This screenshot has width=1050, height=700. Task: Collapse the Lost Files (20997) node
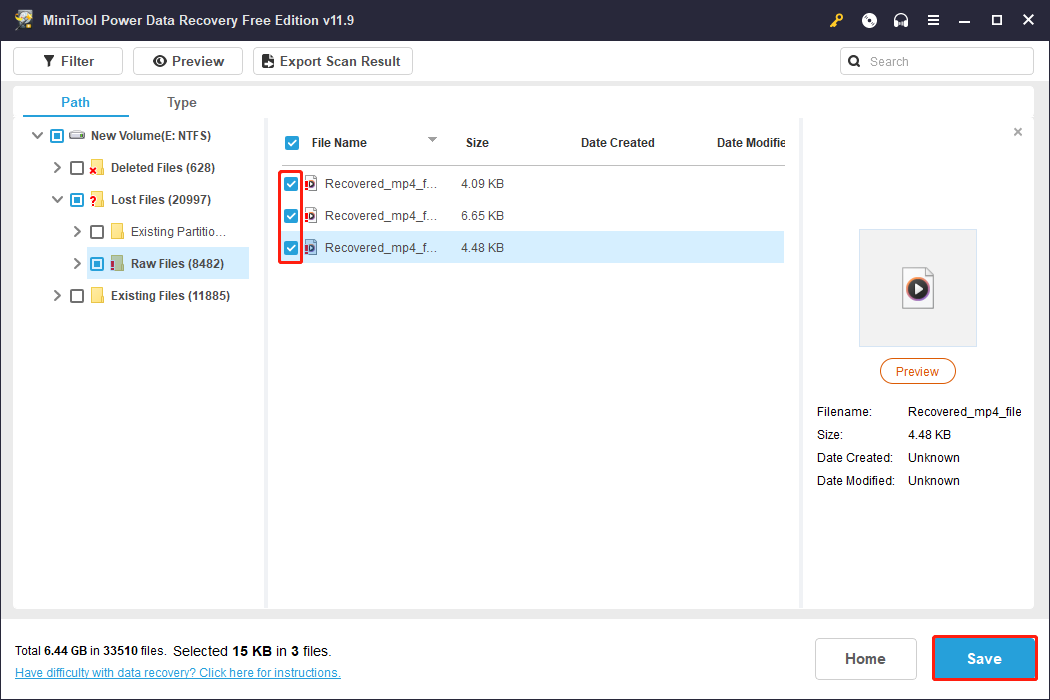(x=58, y=200)
